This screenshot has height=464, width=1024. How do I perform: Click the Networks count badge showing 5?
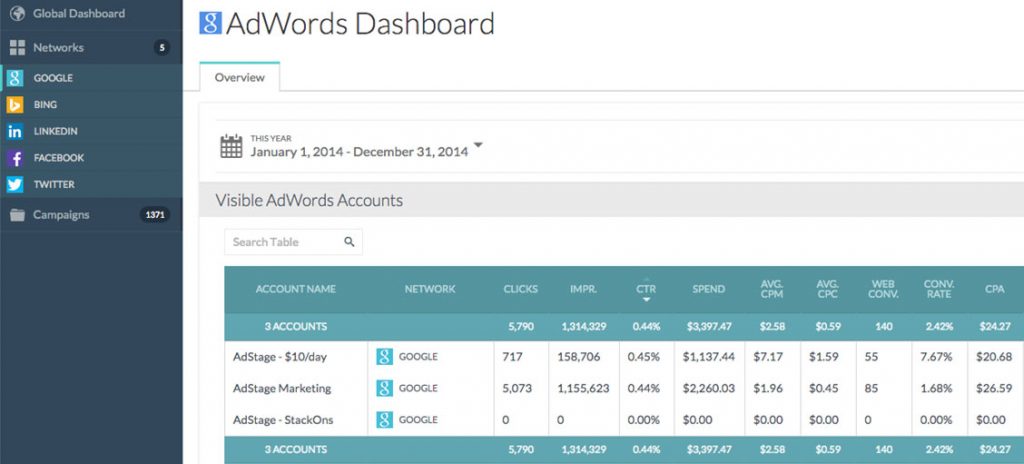coord(161,48)
